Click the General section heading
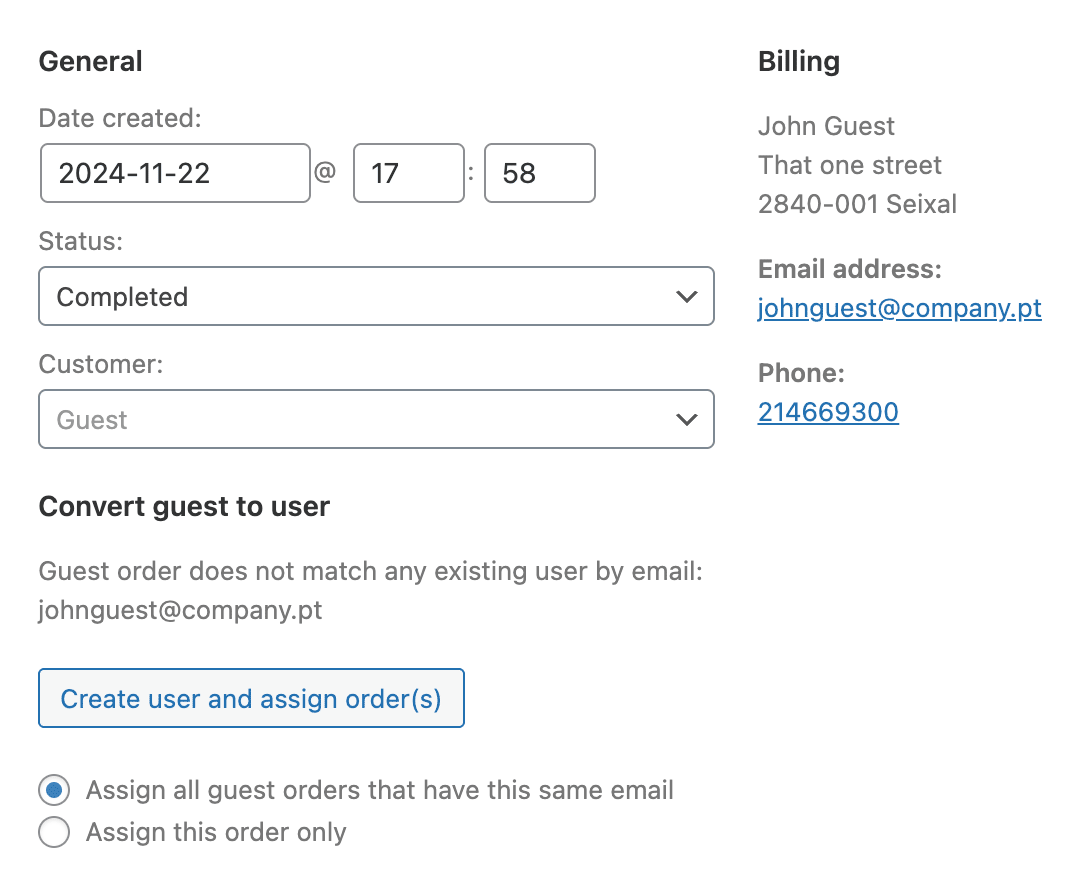The height and width of the screenshot is (892, 1090). pos(90,61)
